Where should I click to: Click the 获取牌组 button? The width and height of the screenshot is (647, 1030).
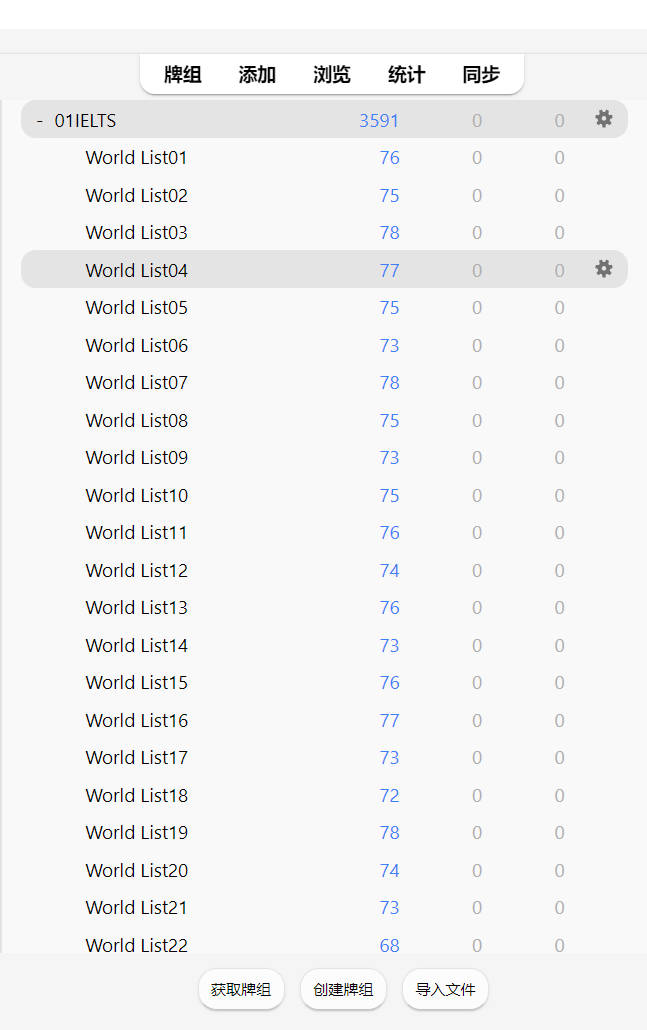(x=241, y=990)
